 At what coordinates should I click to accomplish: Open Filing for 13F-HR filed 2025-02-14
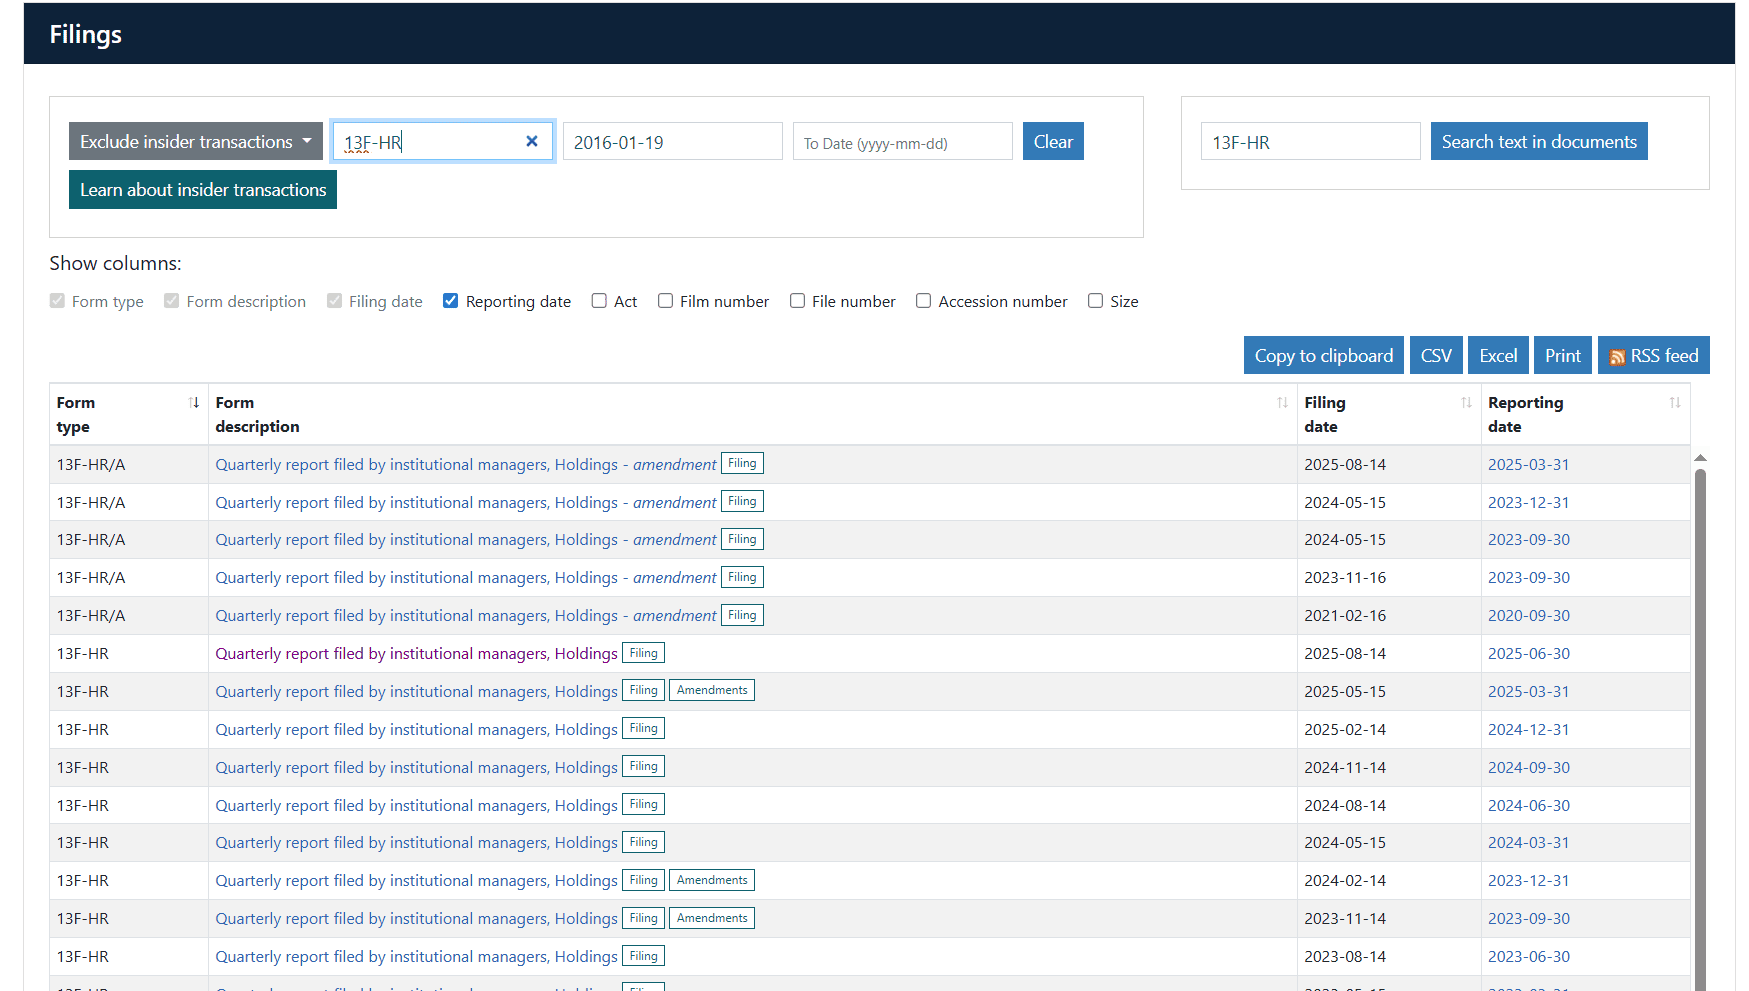pos(644,728)
